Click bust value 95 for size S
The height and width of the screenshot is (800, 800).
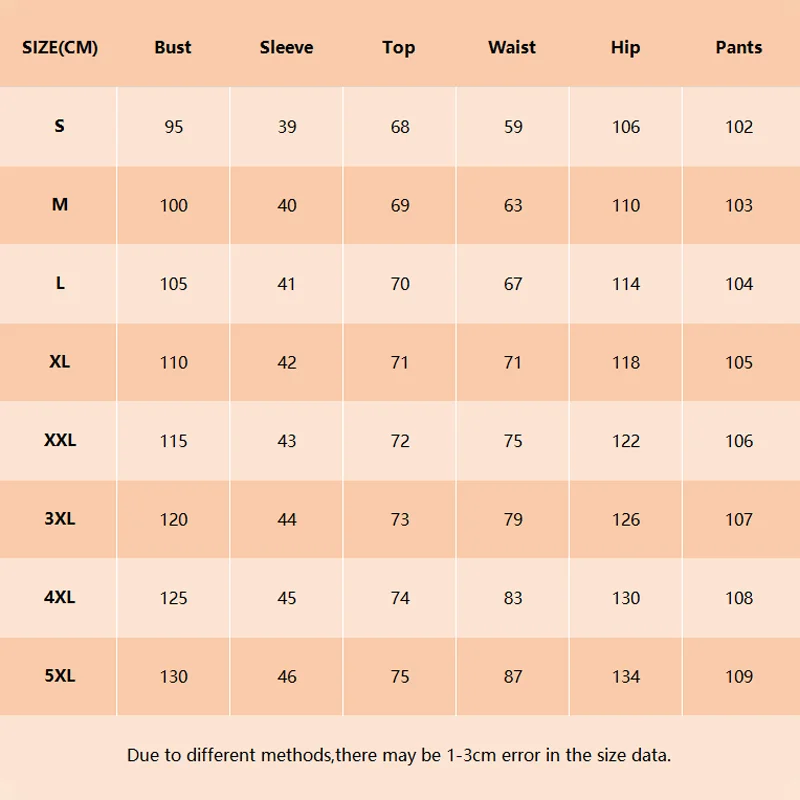173,127
